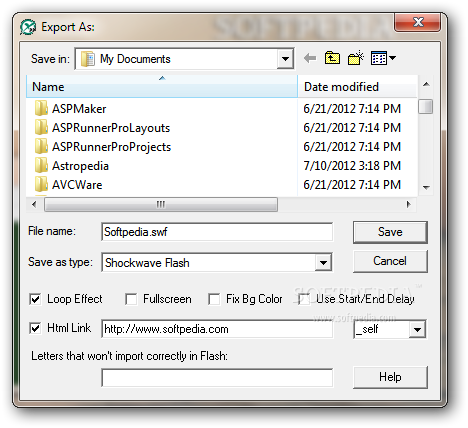
Task: Click the horizontal scrollbar left arrow
Action: click(x=34, y=204)
